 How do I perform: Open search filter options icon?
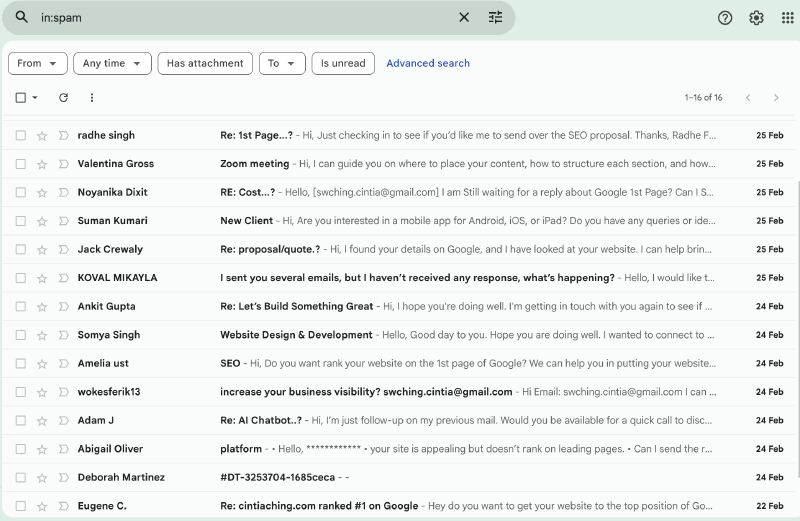click(x=495, y=17)
